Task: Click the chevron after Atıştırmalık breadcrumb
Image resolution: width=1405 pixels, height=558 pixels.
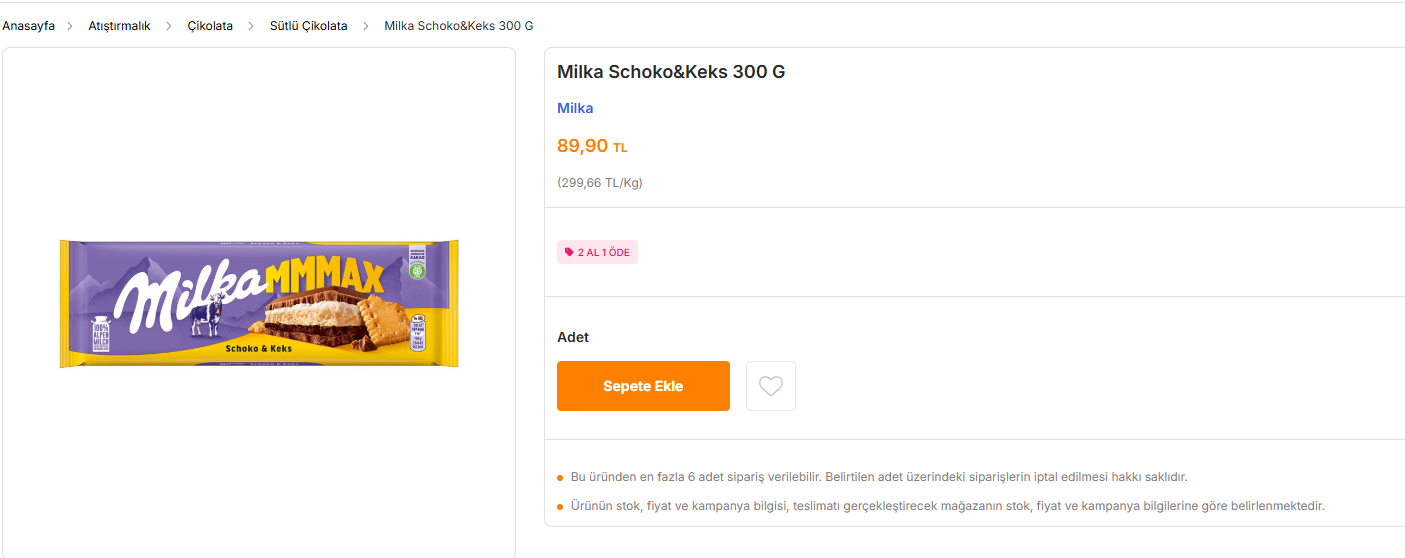Action: click(169, 26)
